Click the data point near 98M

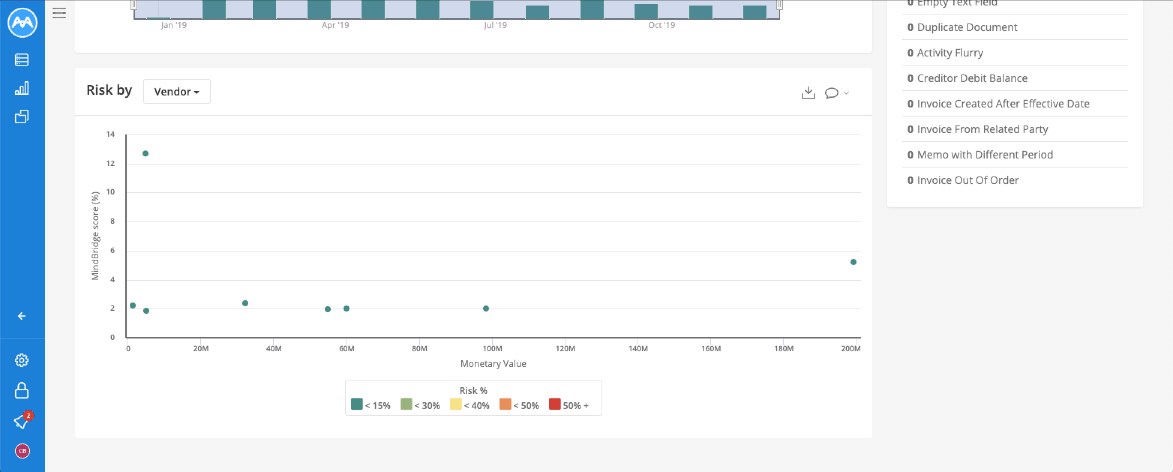pyautogui.click(x=486, y=308)
